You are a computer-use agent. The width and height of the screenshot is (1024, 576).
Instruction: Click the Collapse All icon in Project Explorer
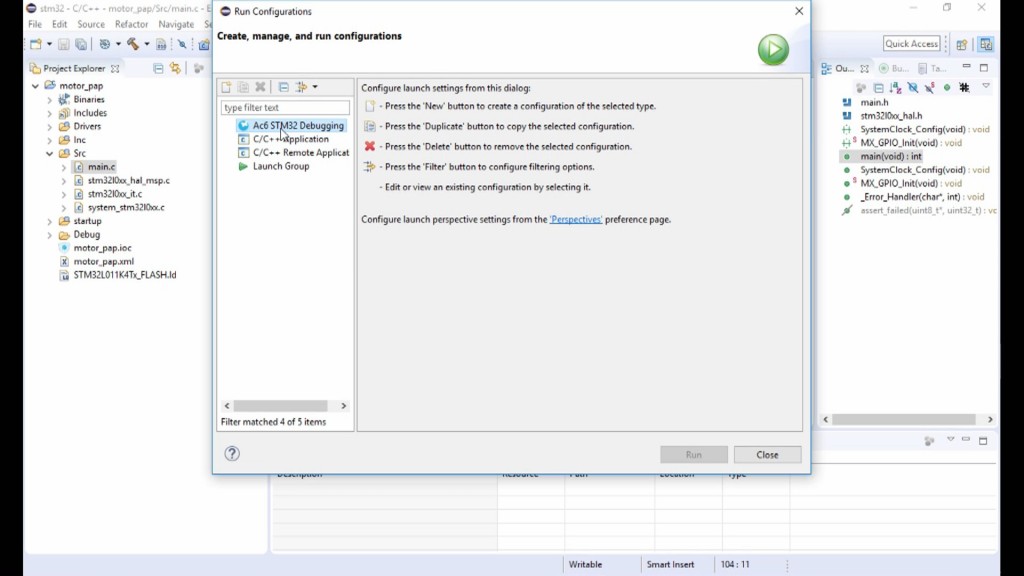tap(158, 68)
